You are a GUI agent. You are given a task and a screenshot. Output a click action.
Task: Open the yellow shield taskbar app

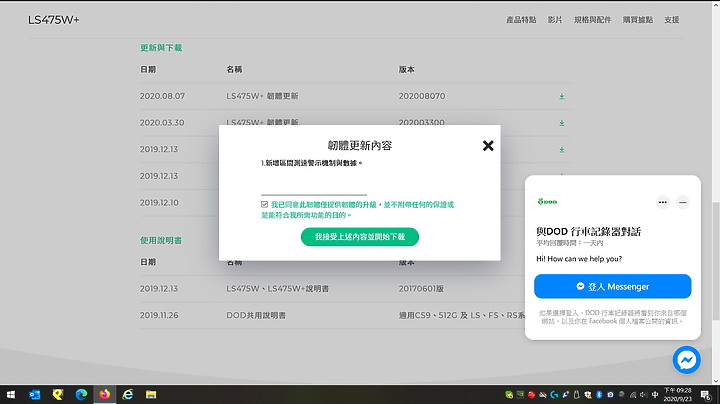58,394
